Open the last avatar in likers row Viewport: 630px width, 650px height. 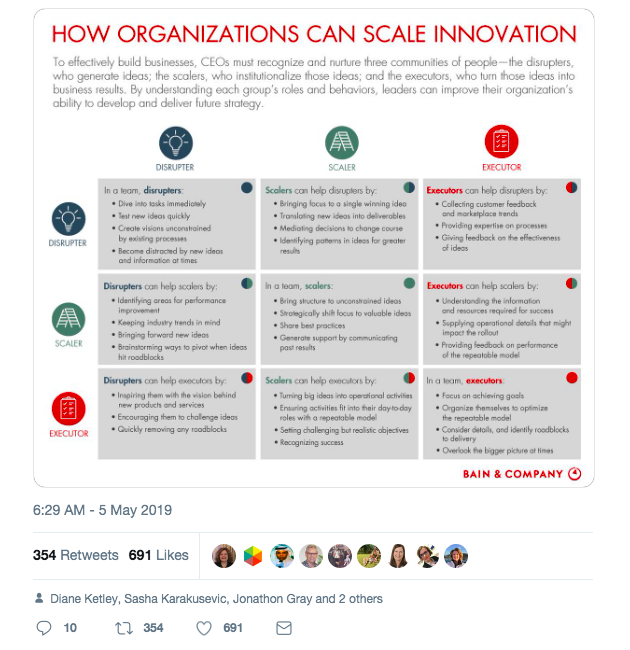(x=456, y=556)
